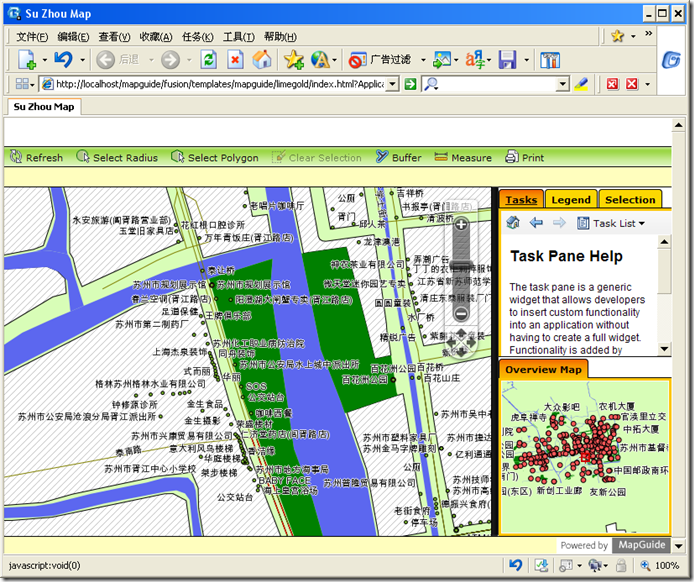Viewport: 694px width, 582px height.
Task: Click the image save picture icon
Action: [442, 60]
